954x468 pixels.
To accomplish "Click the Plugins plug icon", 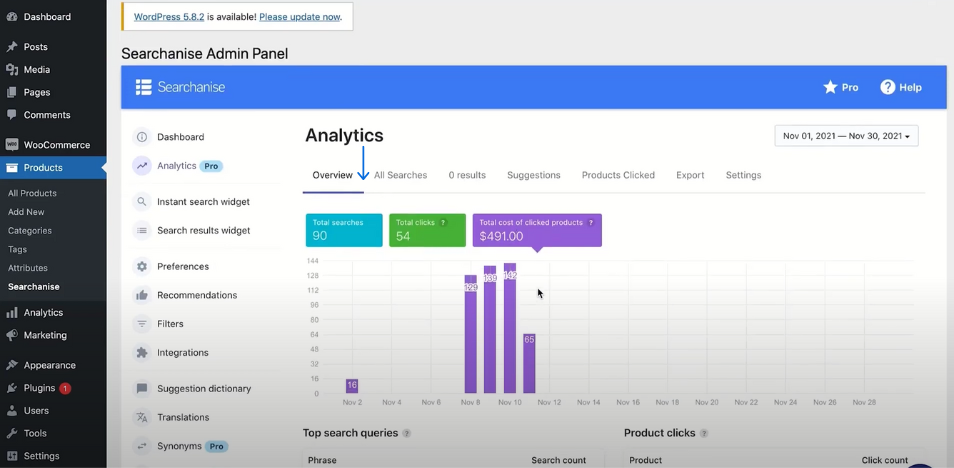I will coord(12,388).
